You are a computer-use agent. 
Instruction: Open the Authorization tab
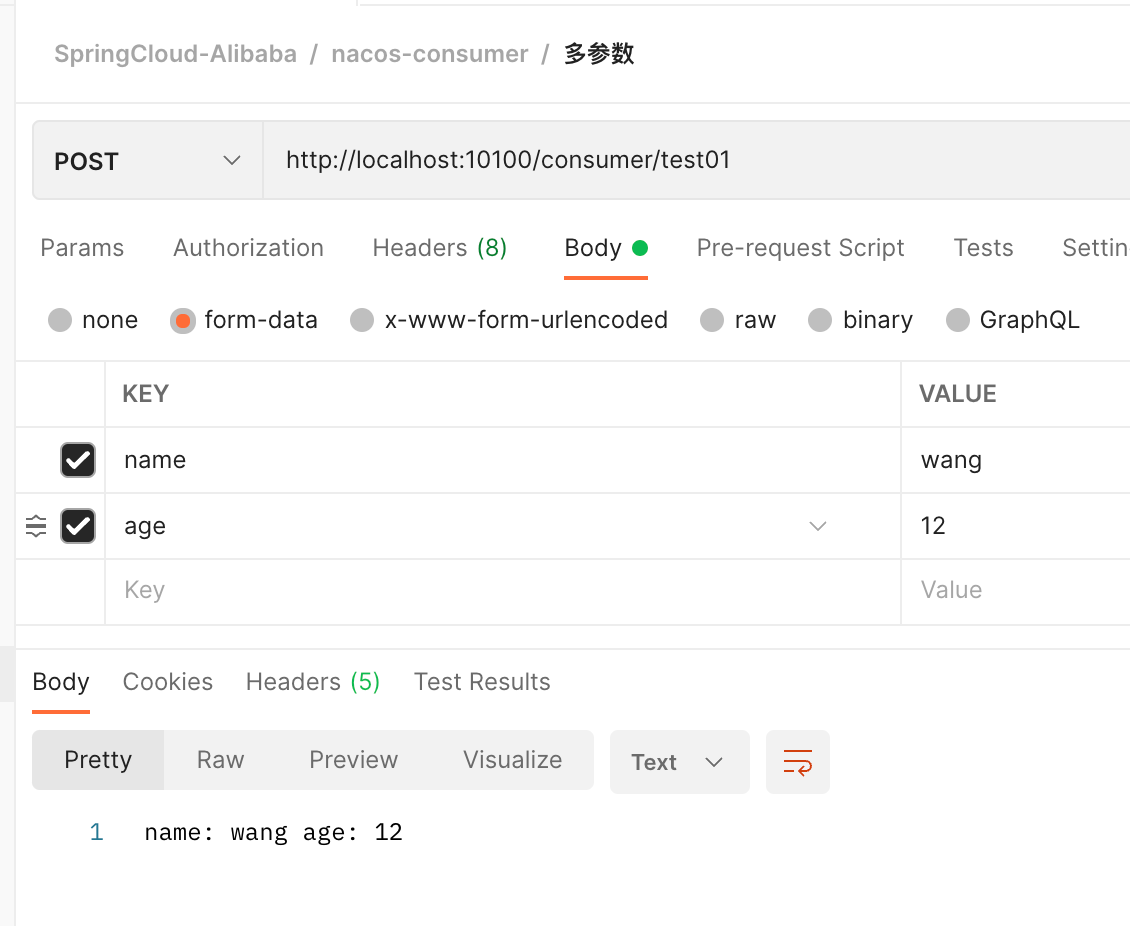pos(248,248)
